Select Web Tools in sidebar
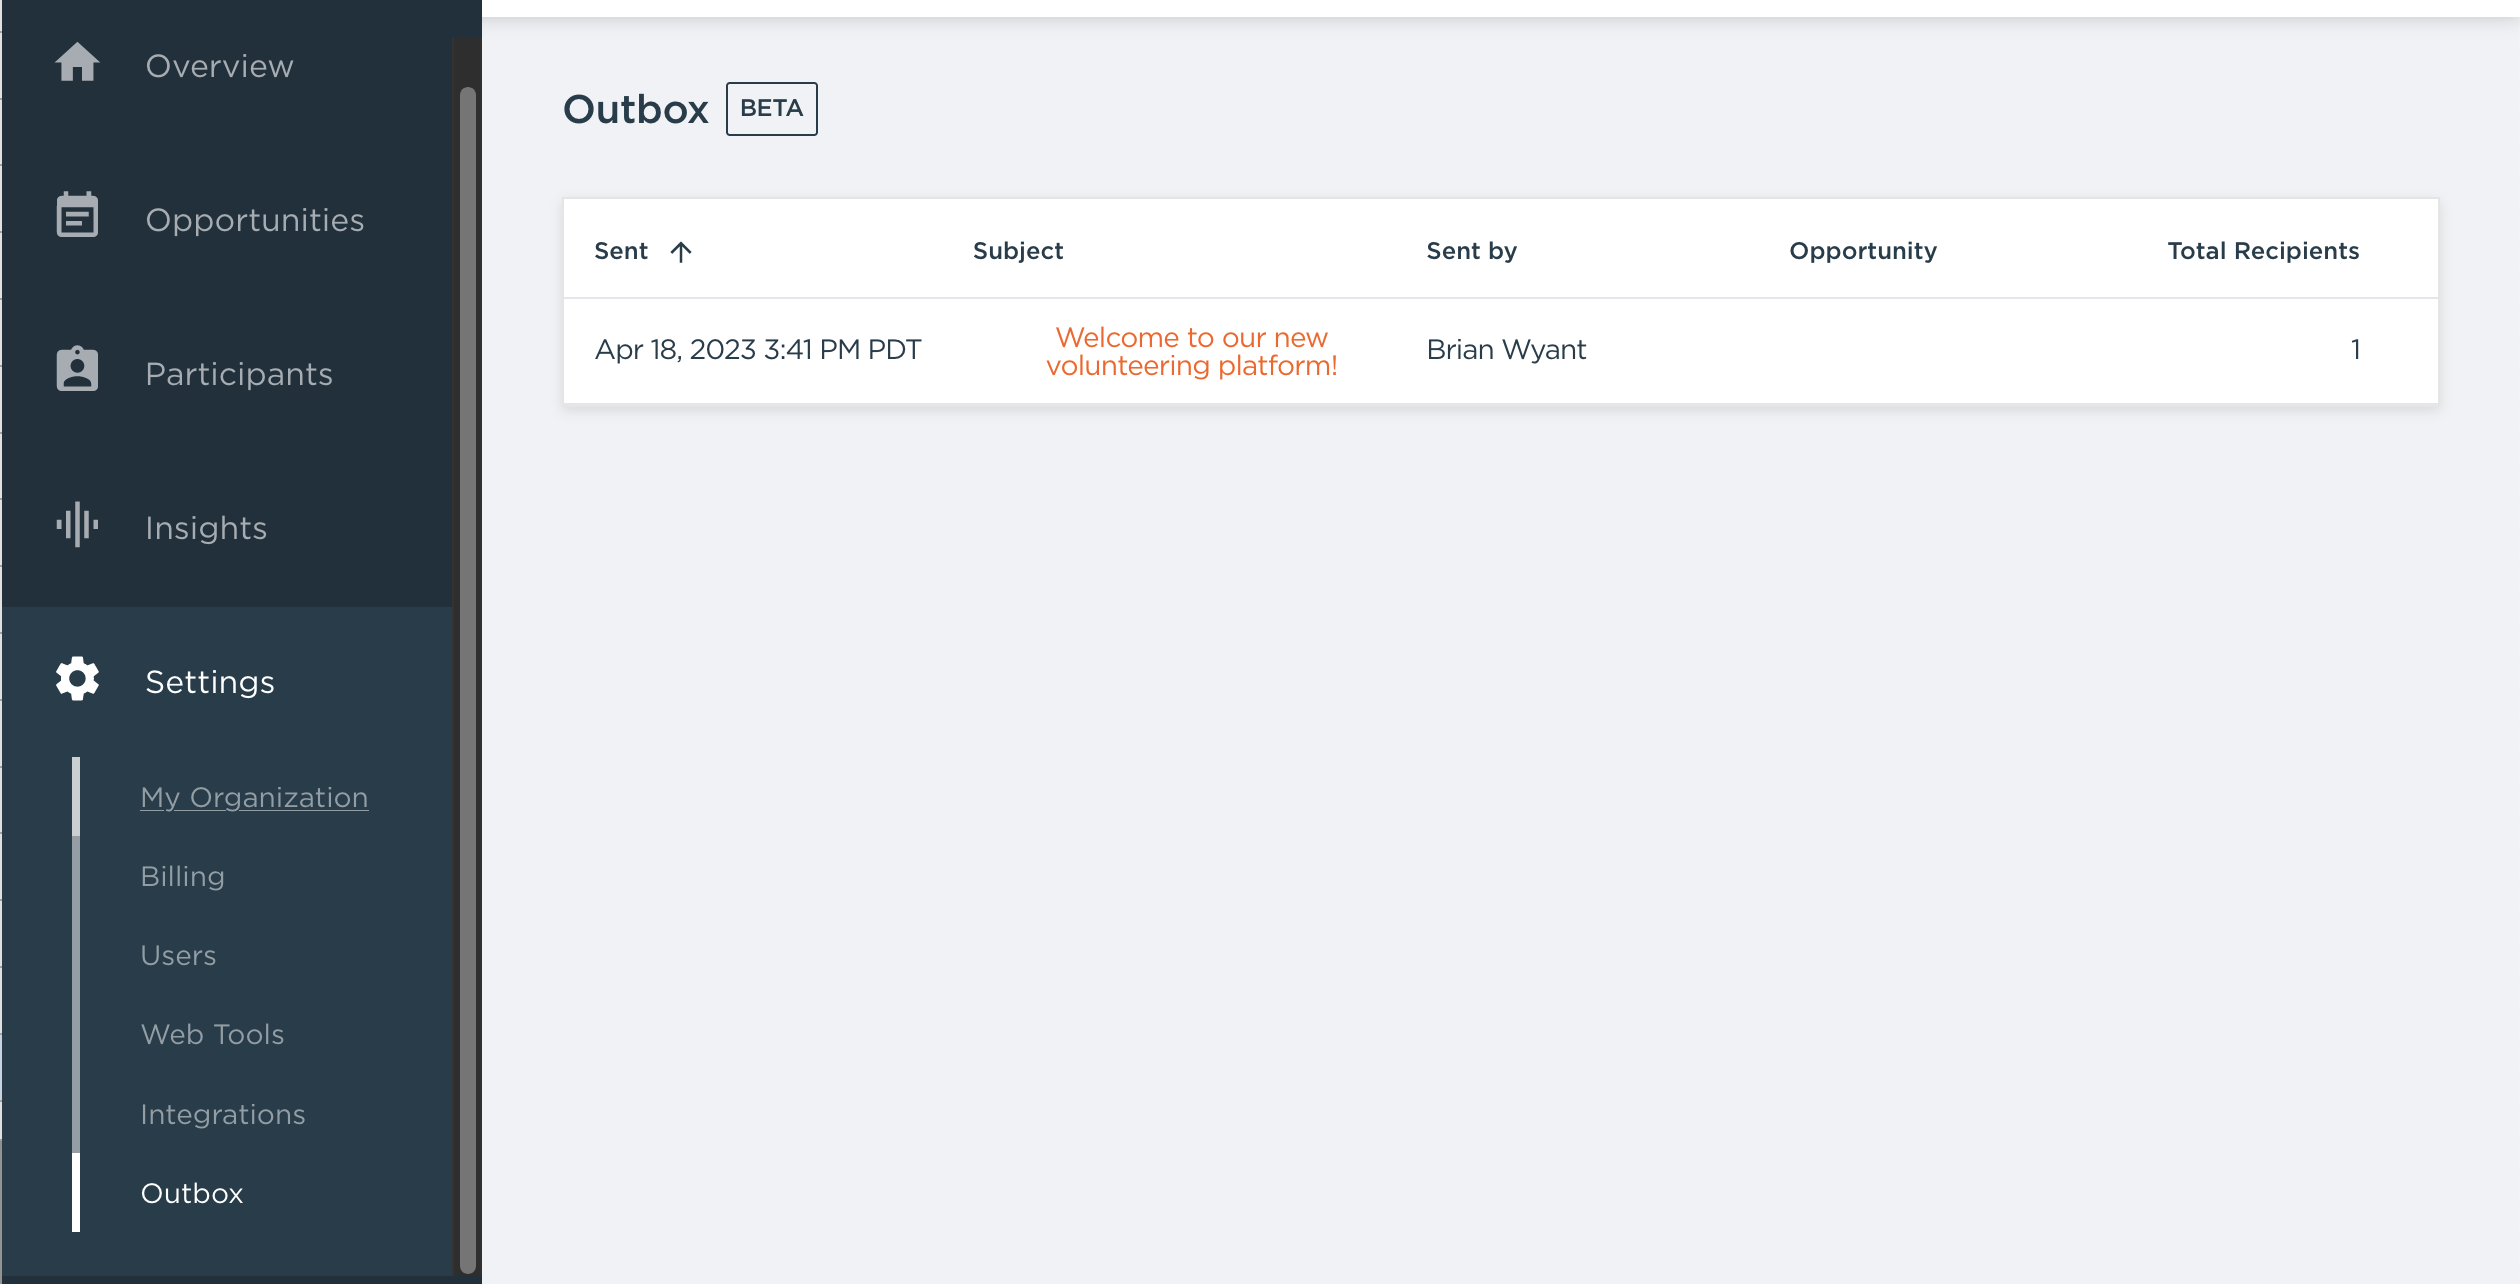This screenshot has width=2520, height=1284. [212, 1034]
